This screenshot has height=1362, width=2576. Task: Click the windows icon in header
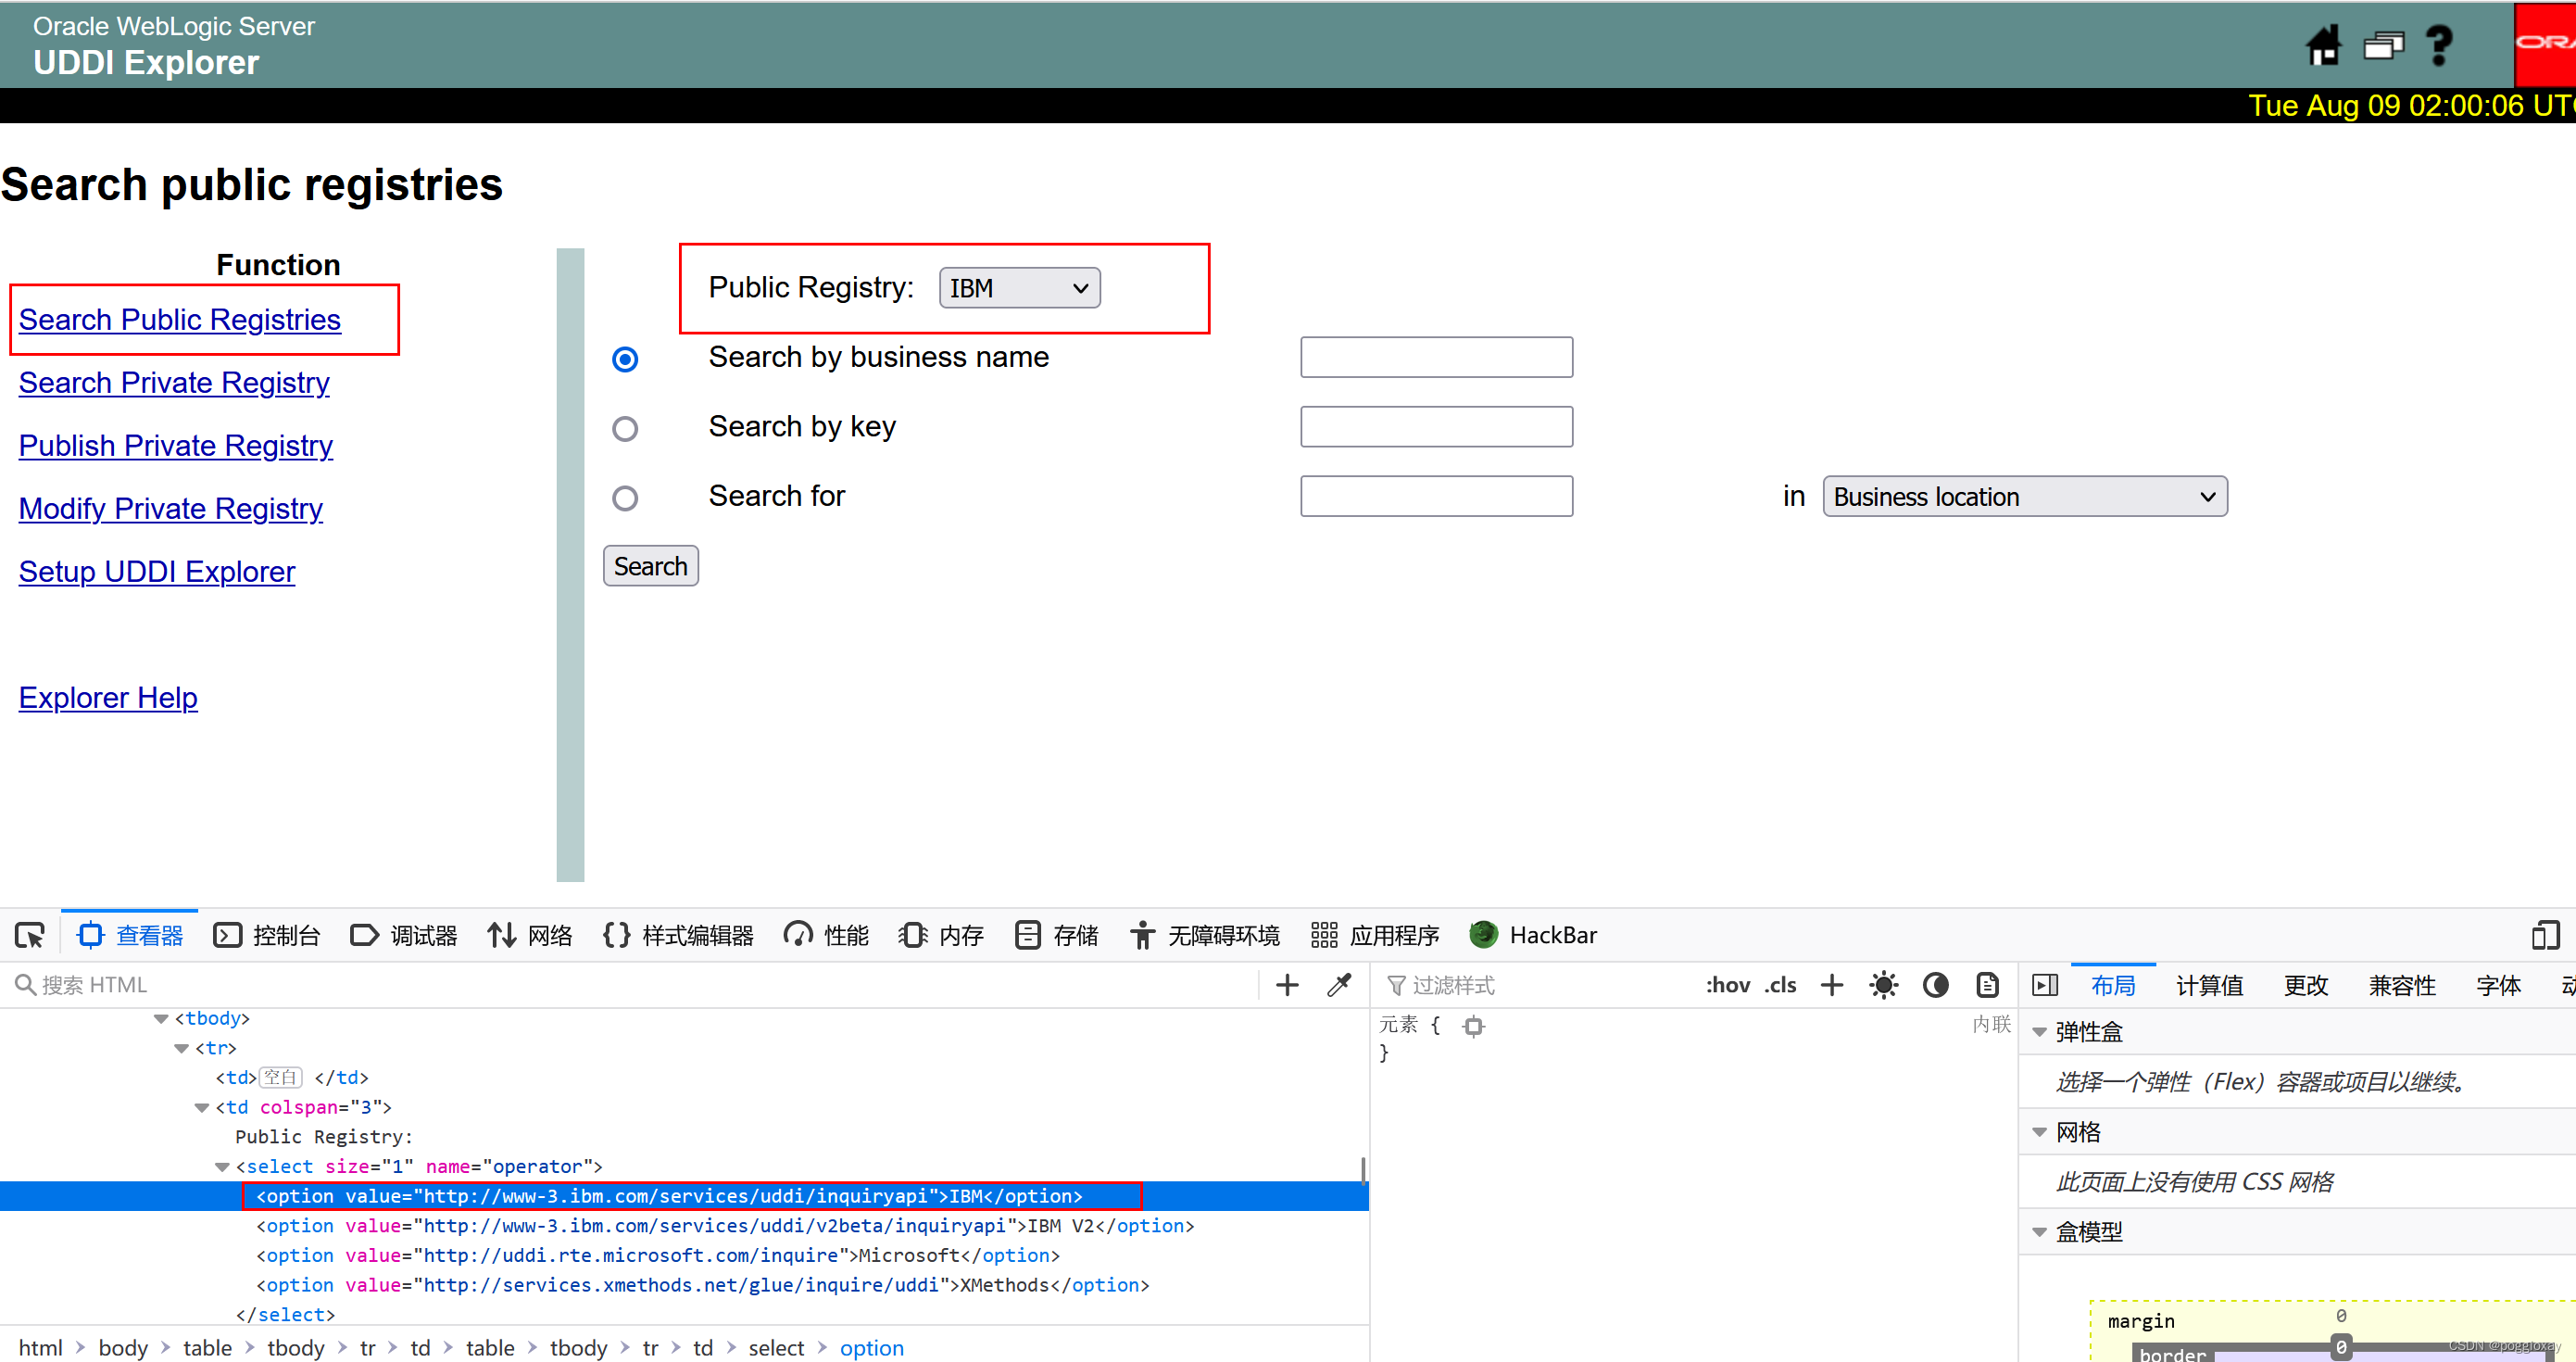pyautogui.click(x=2383, y=45)
